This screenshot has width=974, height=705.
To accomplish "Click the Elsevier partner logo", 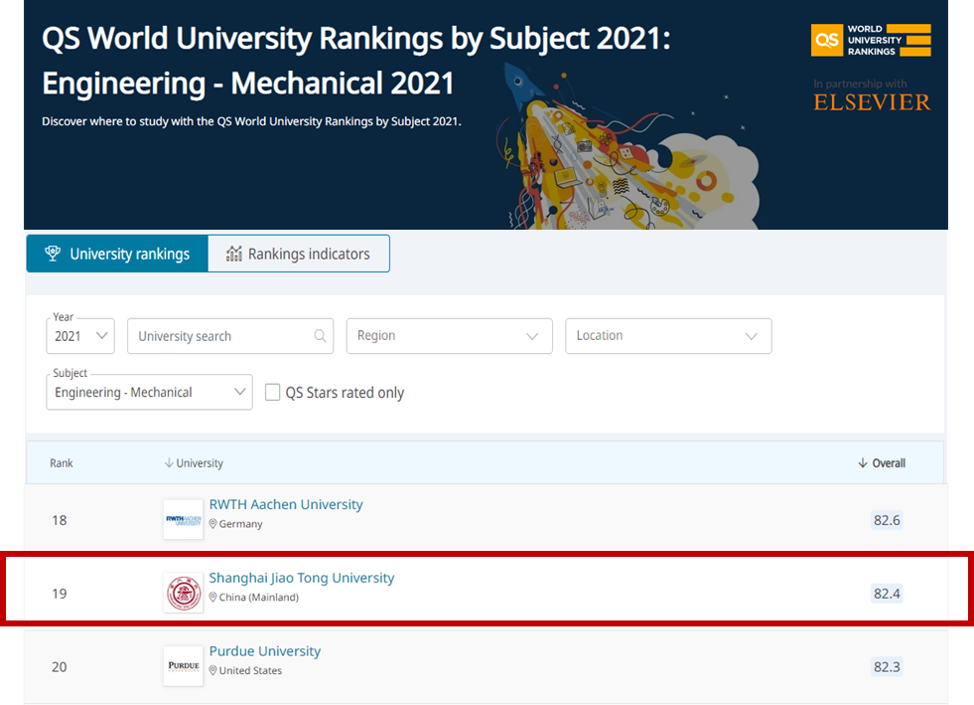I will pos(871,102).
